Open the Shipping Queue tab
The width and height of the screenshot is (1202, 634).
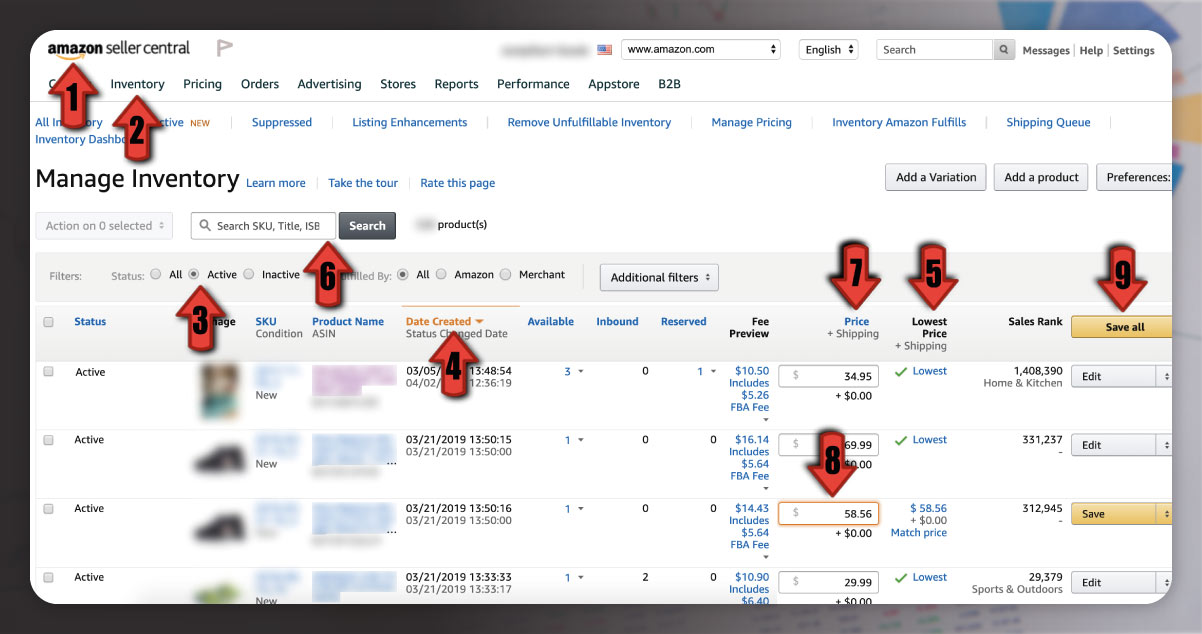(1048, 122)
